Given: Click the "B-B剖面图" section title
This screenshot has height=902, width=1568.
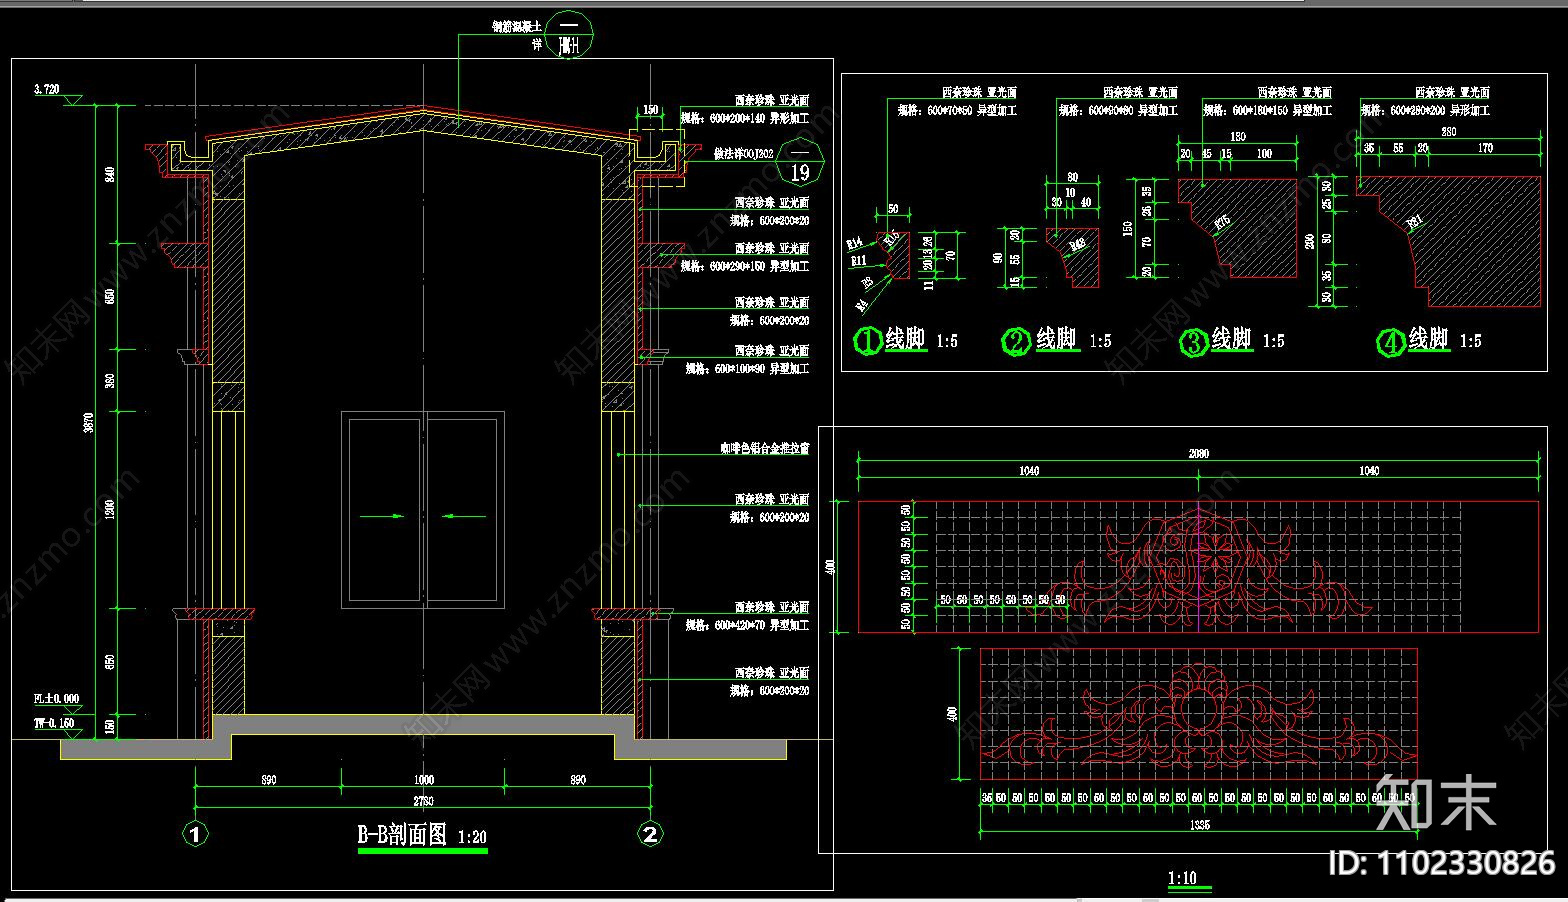Looking at the screenshot, I should tap(403, 836).
